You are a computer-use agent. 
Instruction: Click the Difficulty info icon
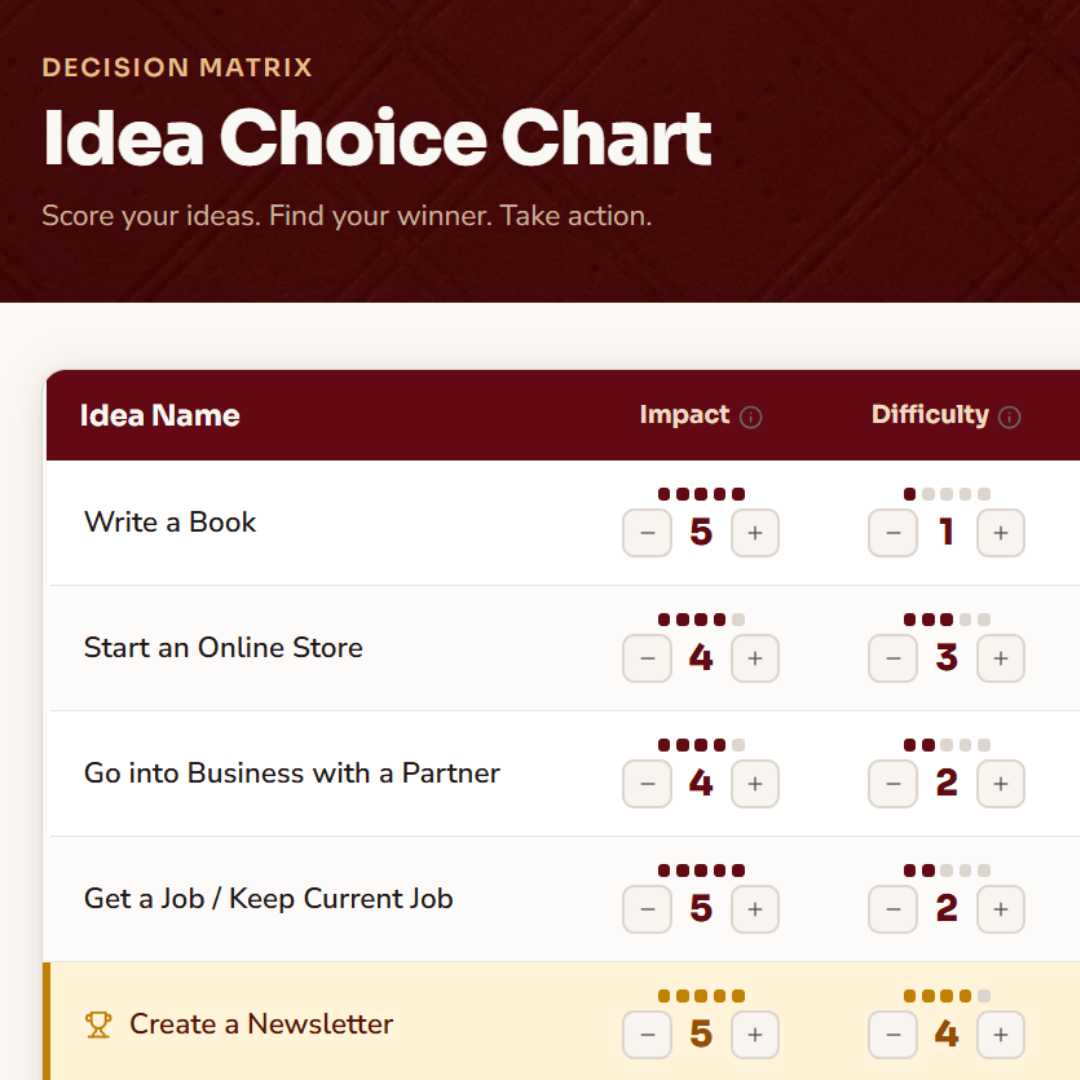1010,417
